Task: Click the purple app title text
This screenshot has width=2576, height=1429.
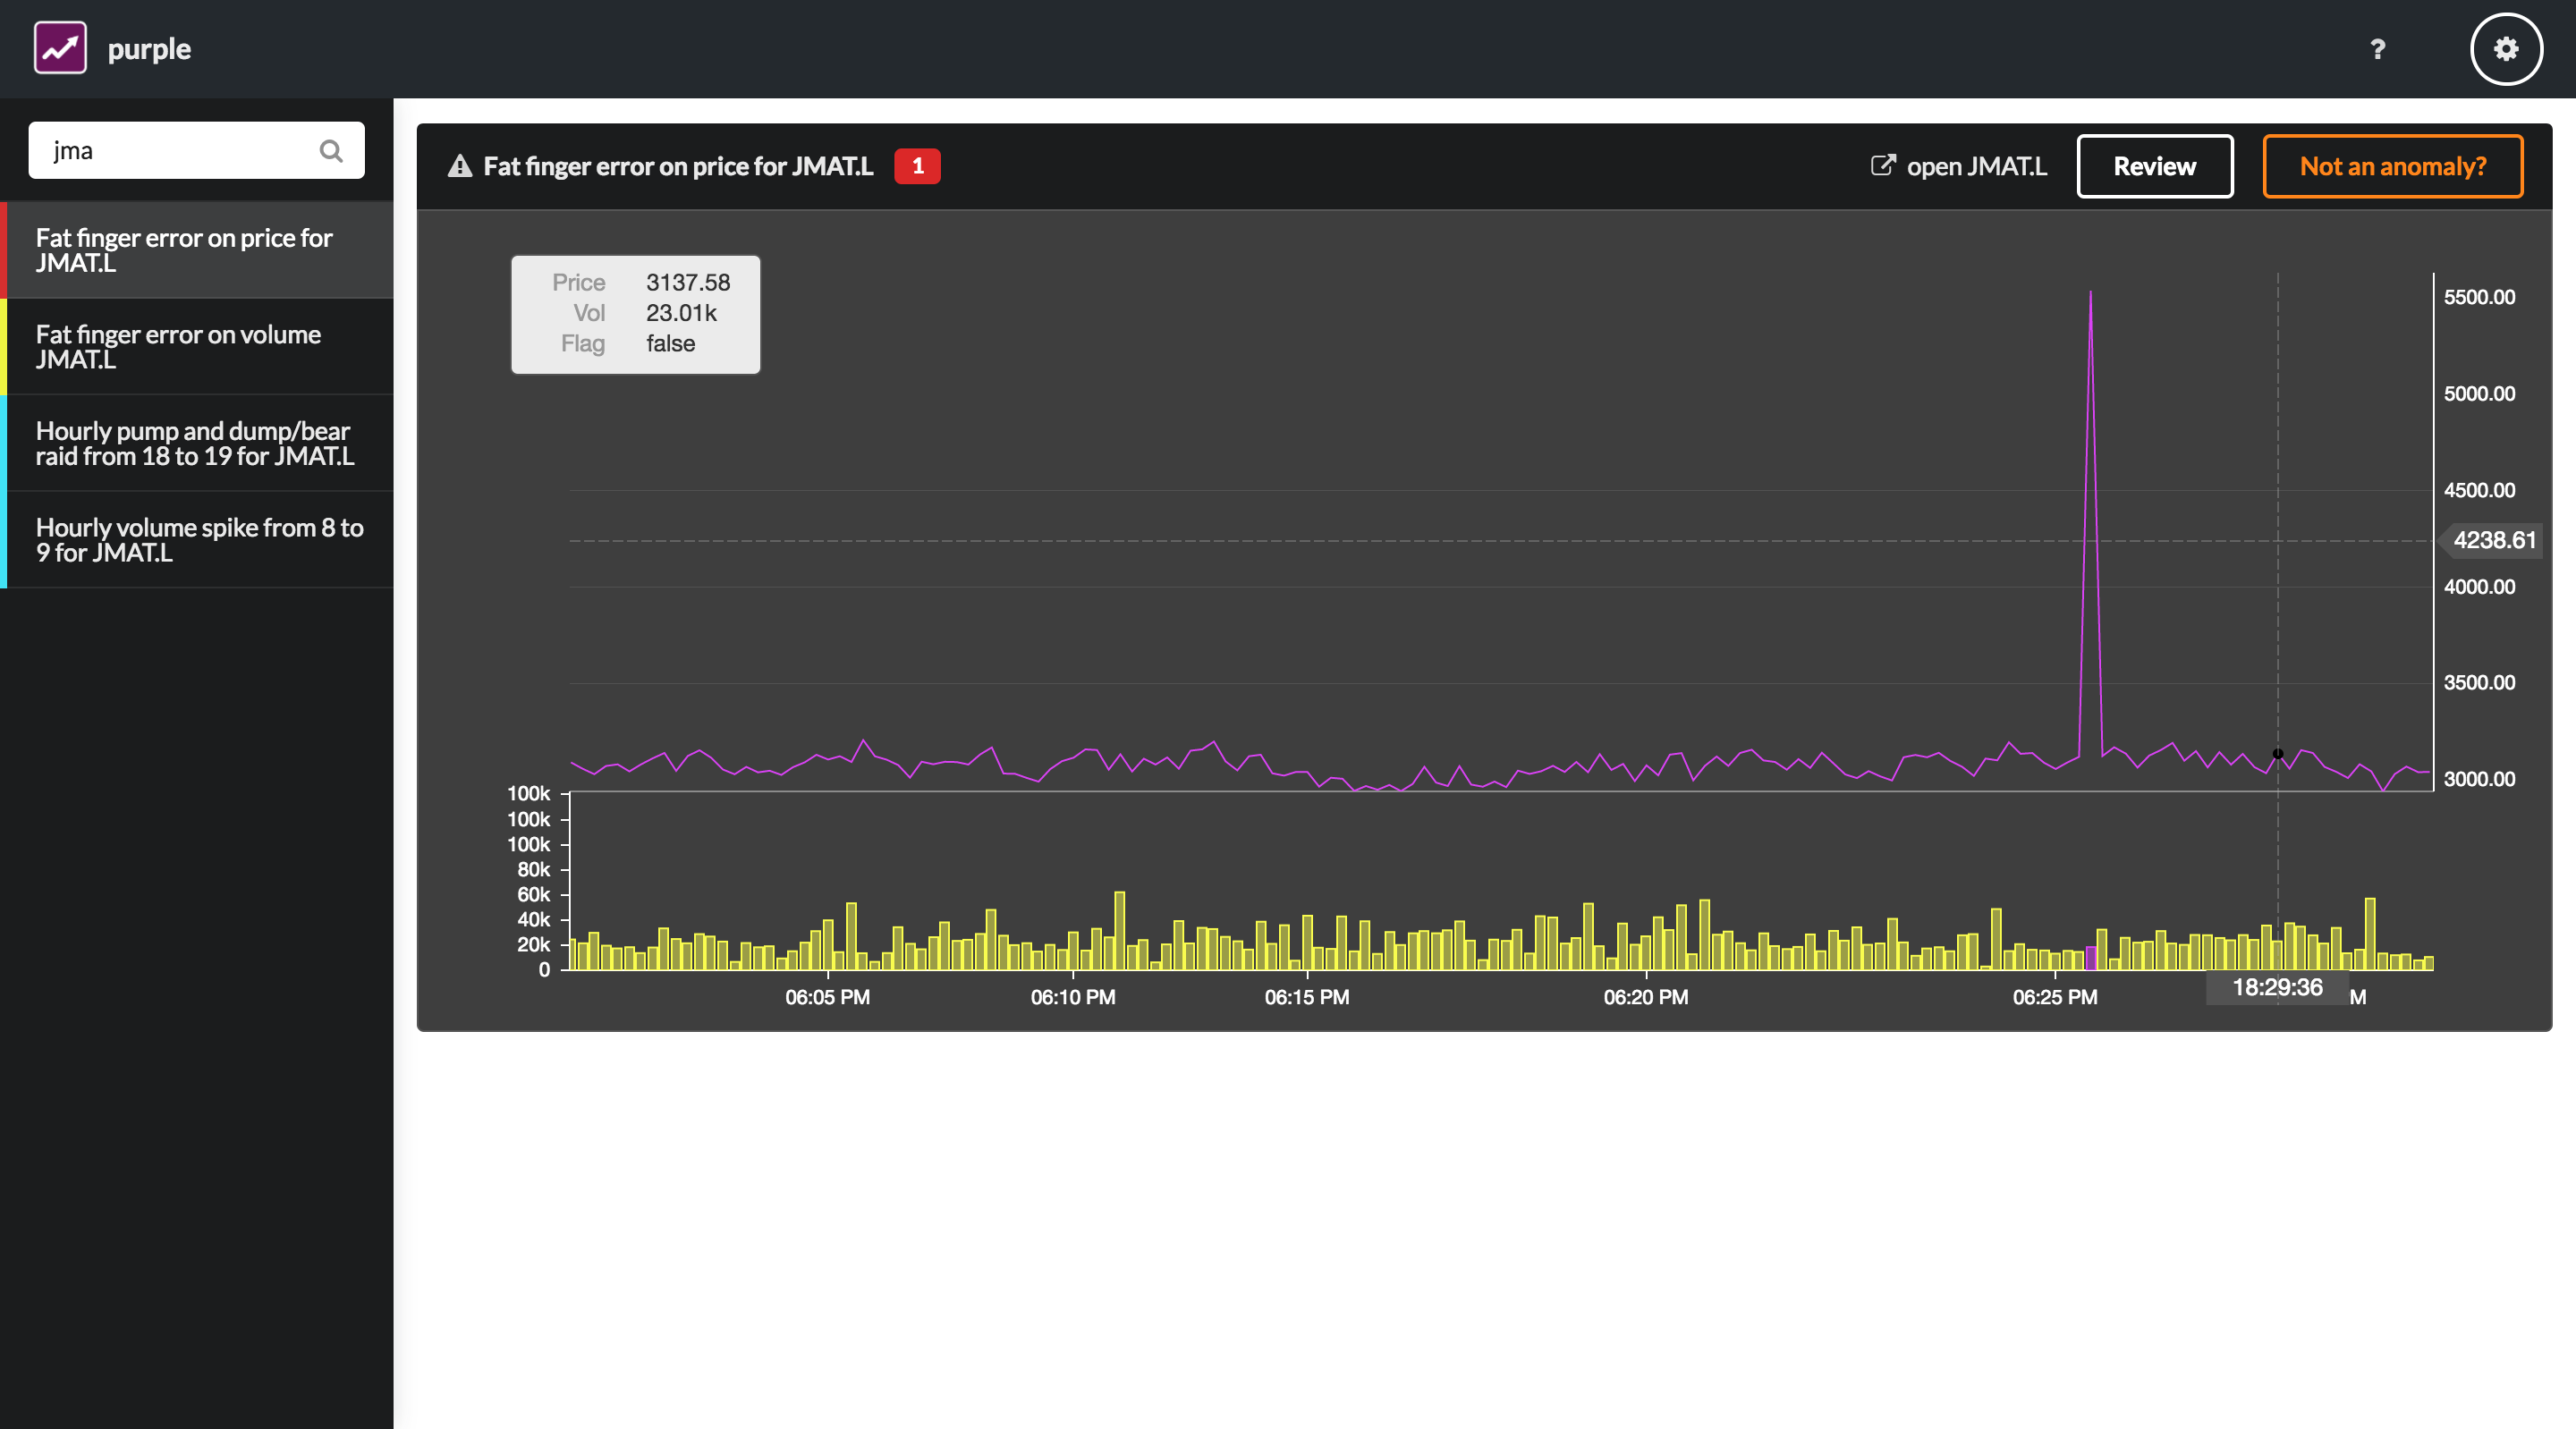Action: click(149, 49)
